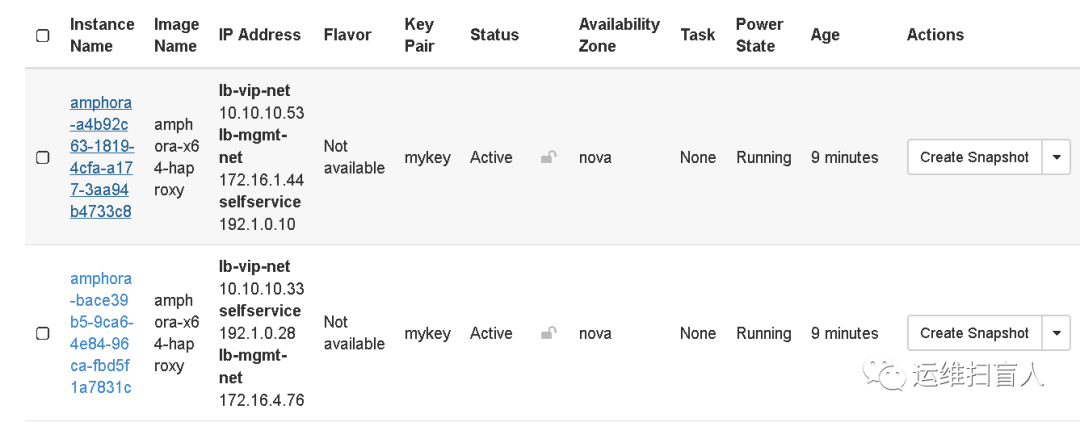Sort by the Key Pair column header
Screen dimensions: 1080x422
(x=419, y=35)
